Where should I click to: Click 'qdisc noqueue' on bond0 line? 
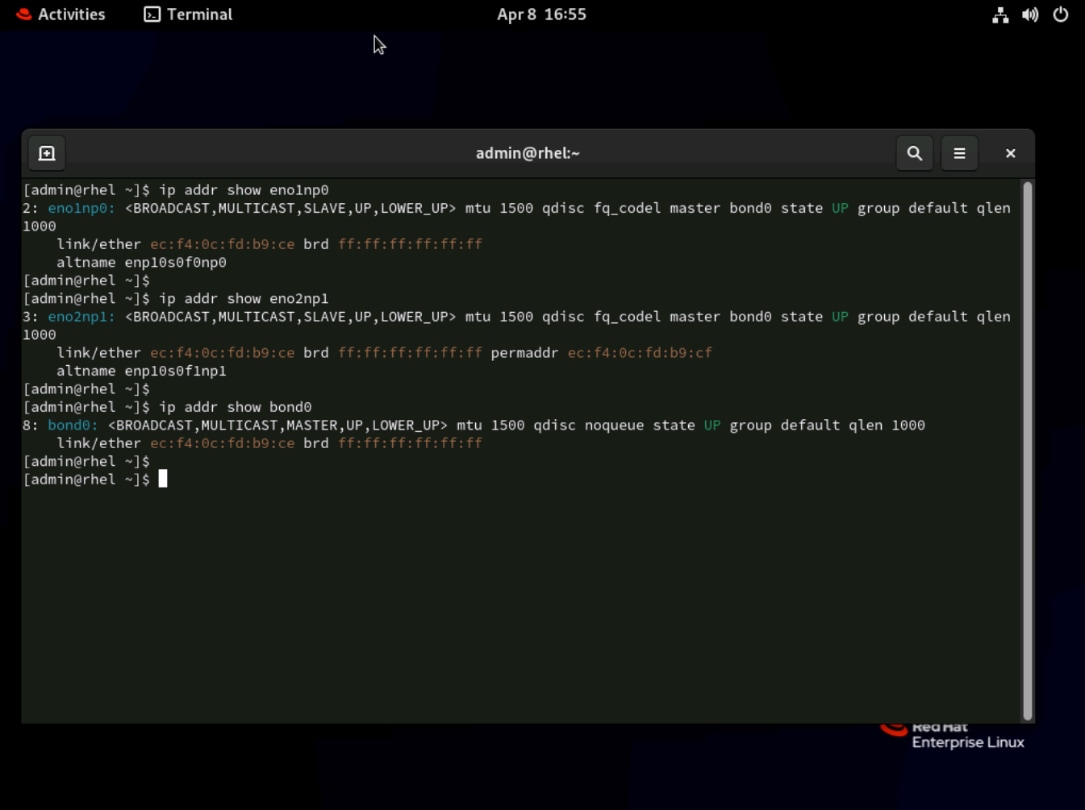[x=589, y=425]
